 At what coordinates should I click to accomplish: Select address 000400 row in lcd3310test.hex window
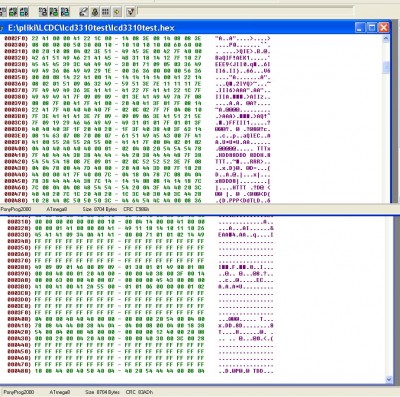137,149
